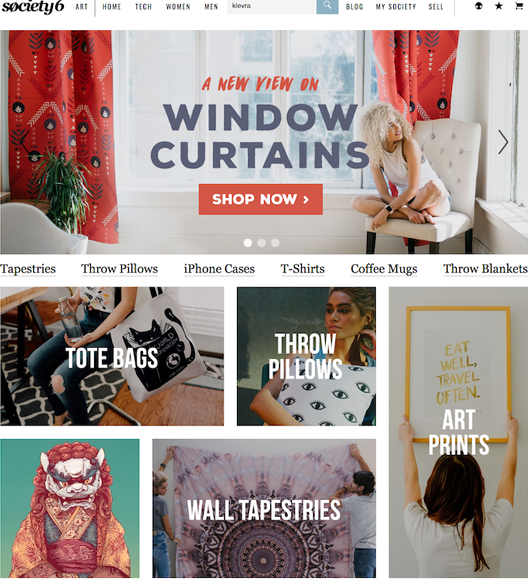
Task: Open the Wall Tapestries tile
Action: point(264,508)
